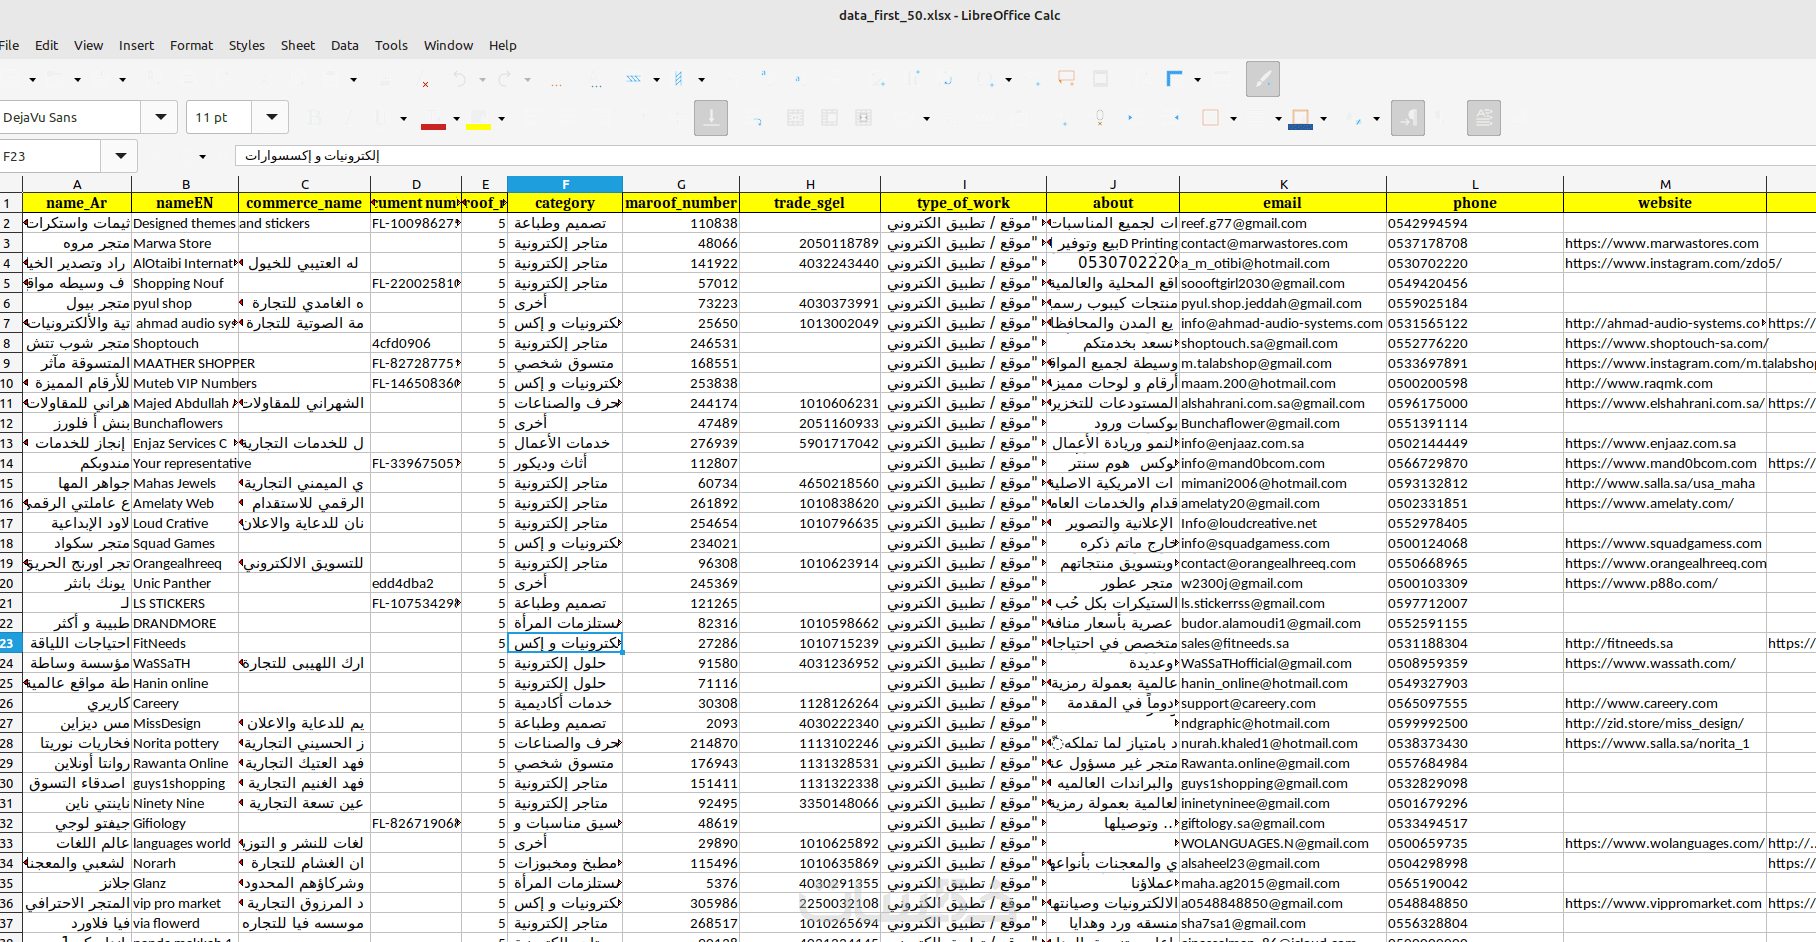This screenshot has height=942, width=1816.
Task: Expand the Name Box dropdown
Action: click(x=120, y=156)
